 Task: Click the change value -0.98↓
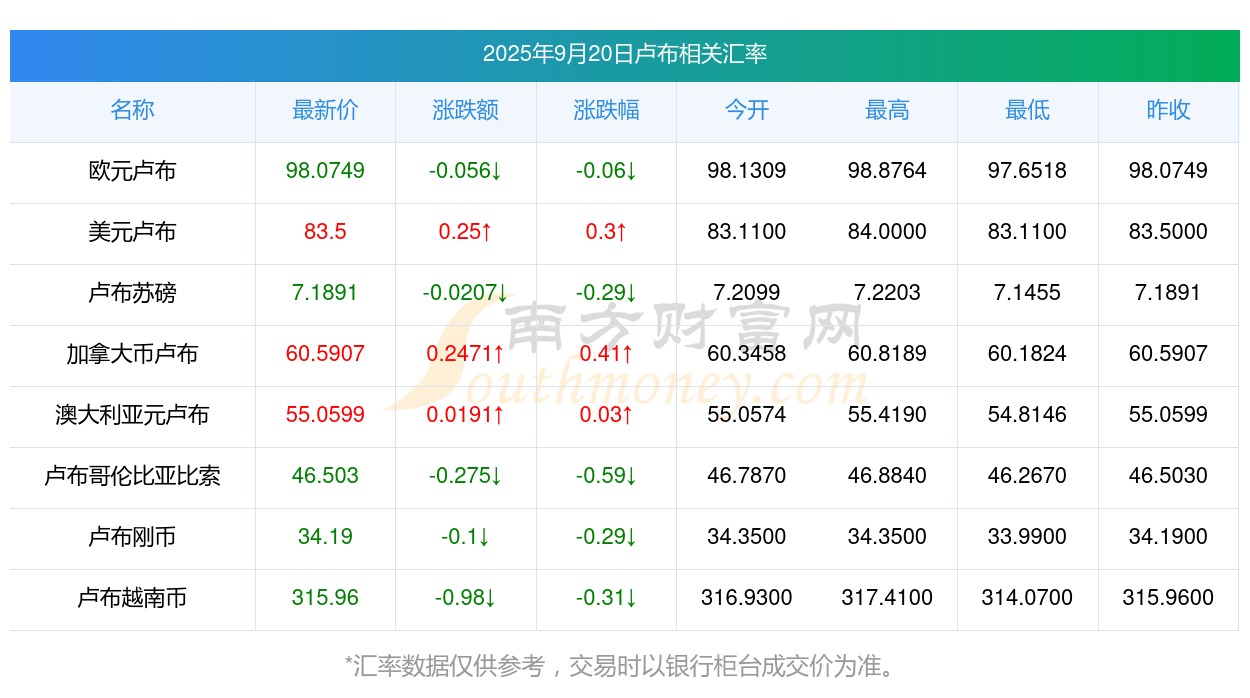pos(465,598)
